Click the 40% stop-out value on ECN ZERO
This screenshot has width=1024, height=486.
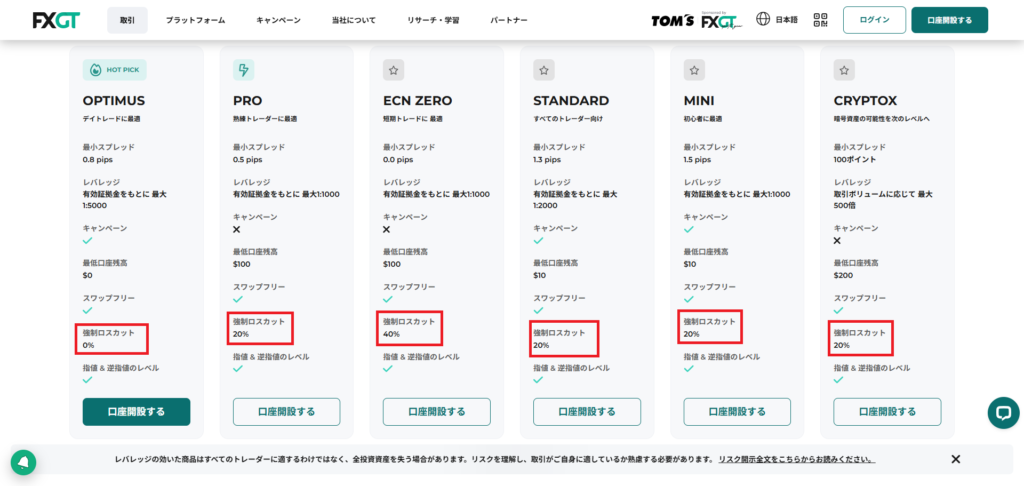click(x=391, y=334)
